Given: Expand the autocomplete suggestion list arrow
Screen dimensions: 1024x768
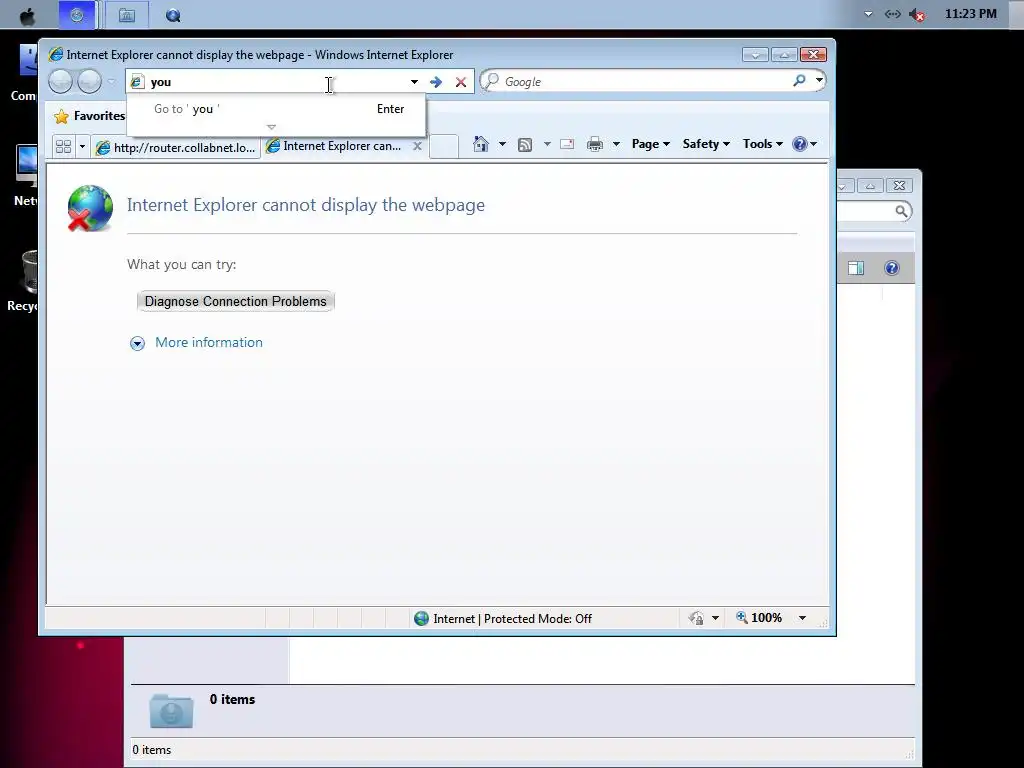Looking at the screenshot, I should 272,127.
